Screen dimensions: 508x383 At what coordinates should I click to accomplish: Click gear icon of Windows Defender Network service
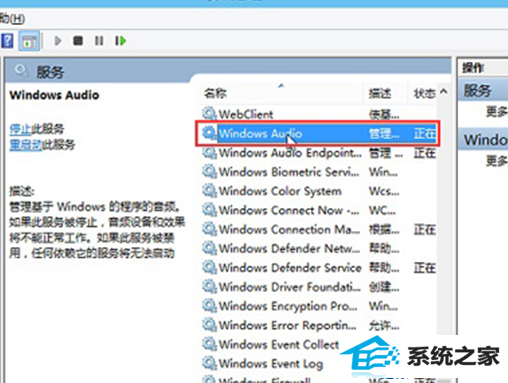tap(209, 248)
